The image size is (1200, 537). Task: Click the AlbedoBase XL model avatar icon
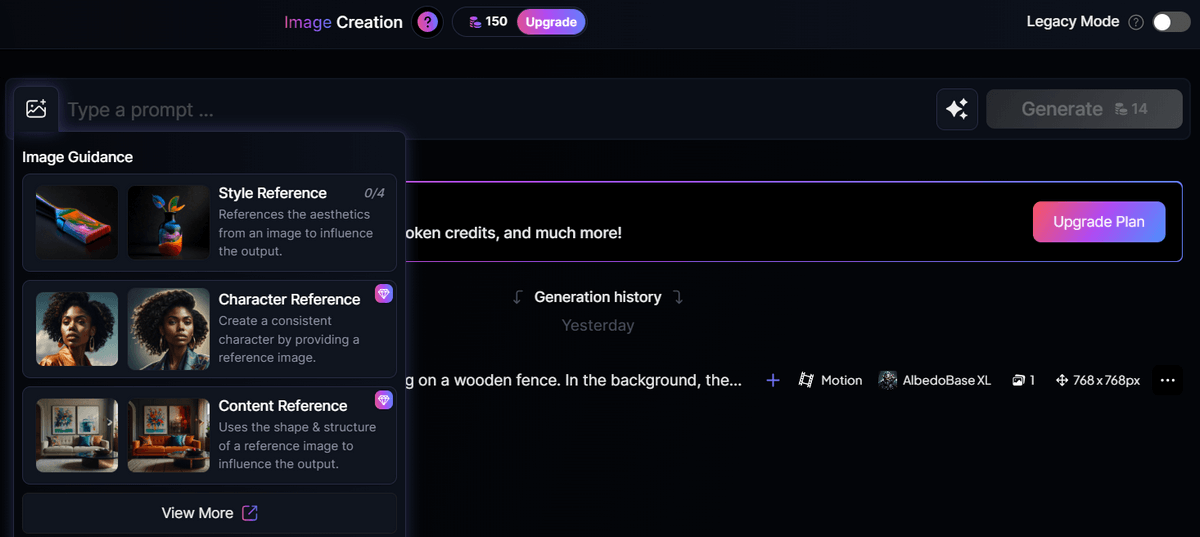tap(887, 380)
